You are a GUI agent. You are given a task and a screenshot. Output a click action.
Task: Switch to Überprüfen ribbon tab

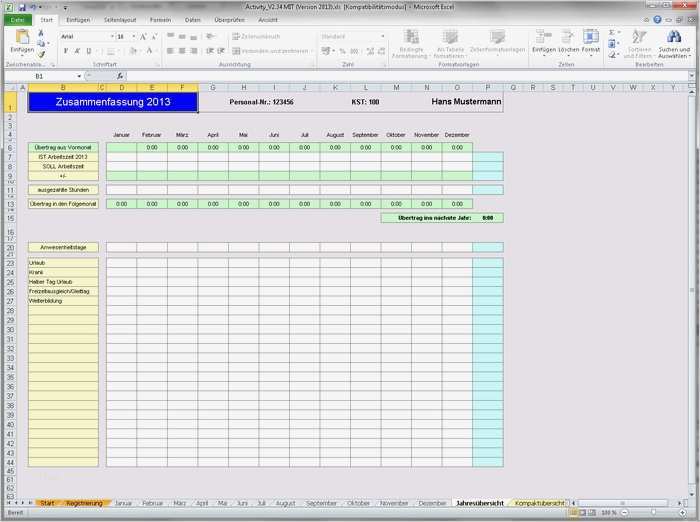[x=229, y=20]
